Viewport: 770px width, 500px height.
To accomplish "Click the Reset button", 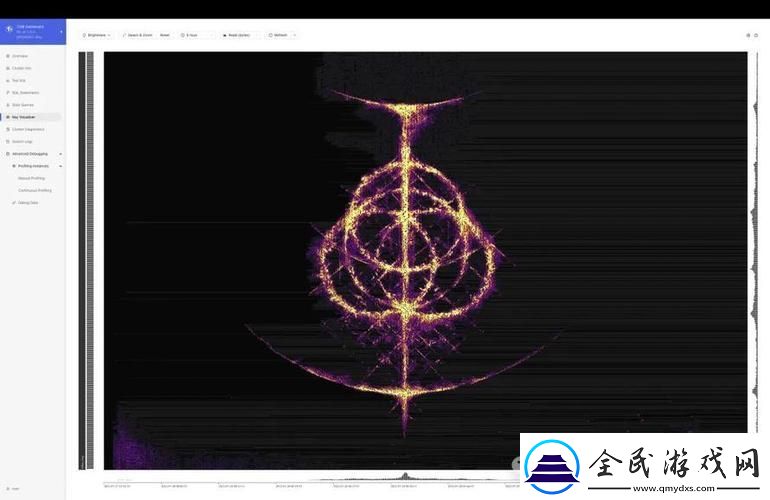I will 165,35.
